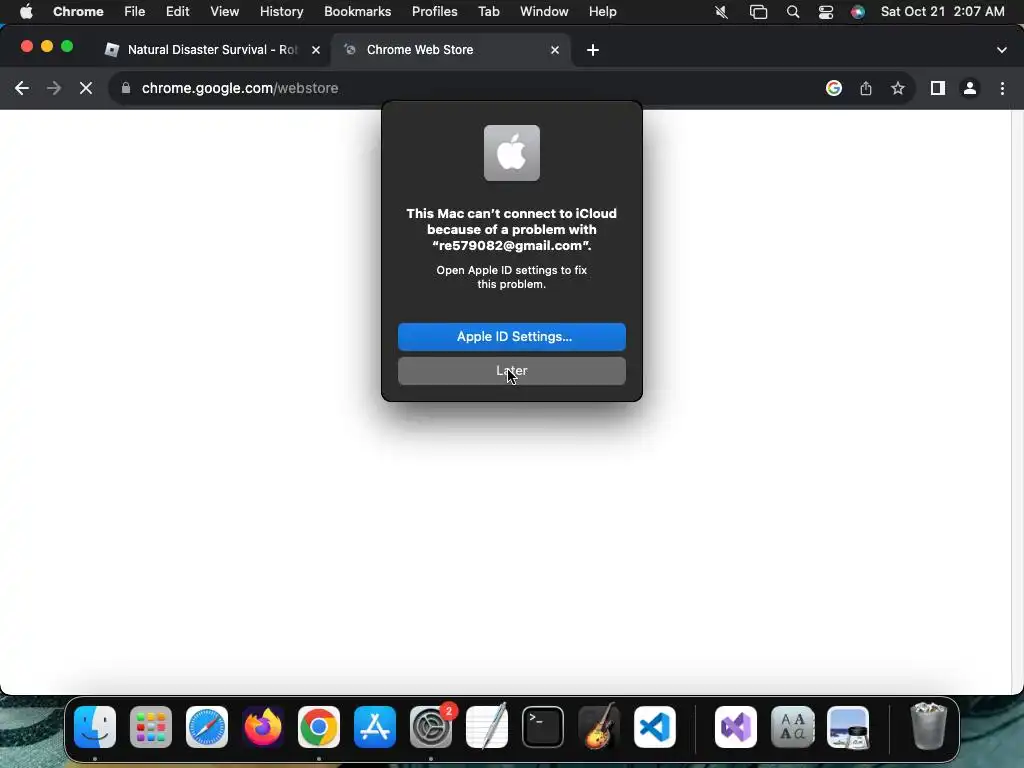This screenshot has width=1024, height=768.
Task: Click the Google icon in the address bar
Action: click(x=834, y=88)
